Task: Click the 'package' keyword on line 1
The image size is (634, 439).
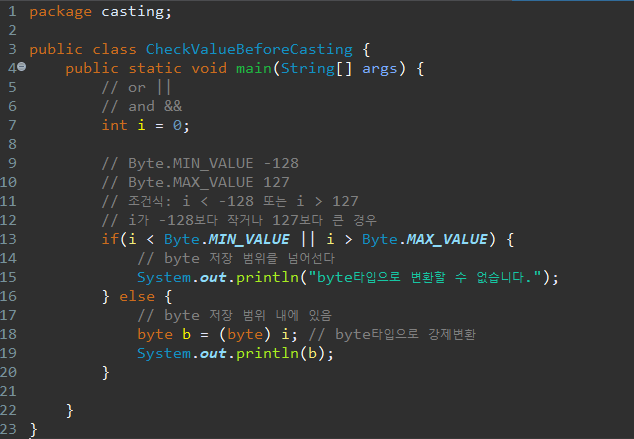Action: 60,12
